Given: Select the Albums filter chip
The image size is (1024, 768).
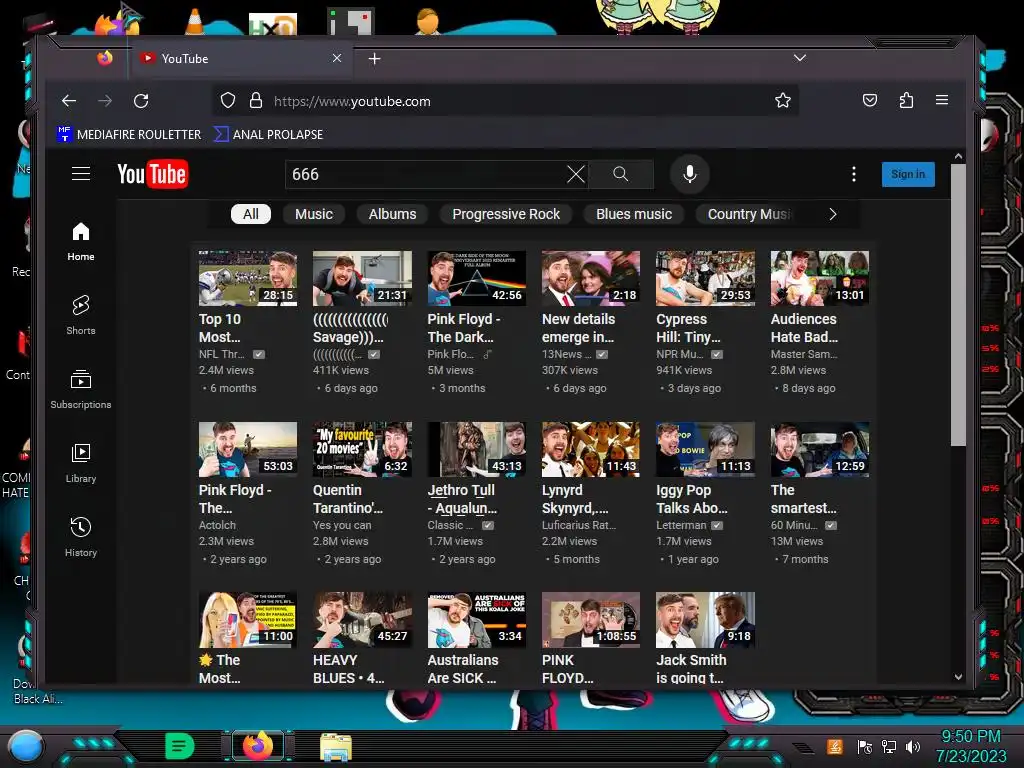Looking at the screenshot, I should tap(392, 214).
